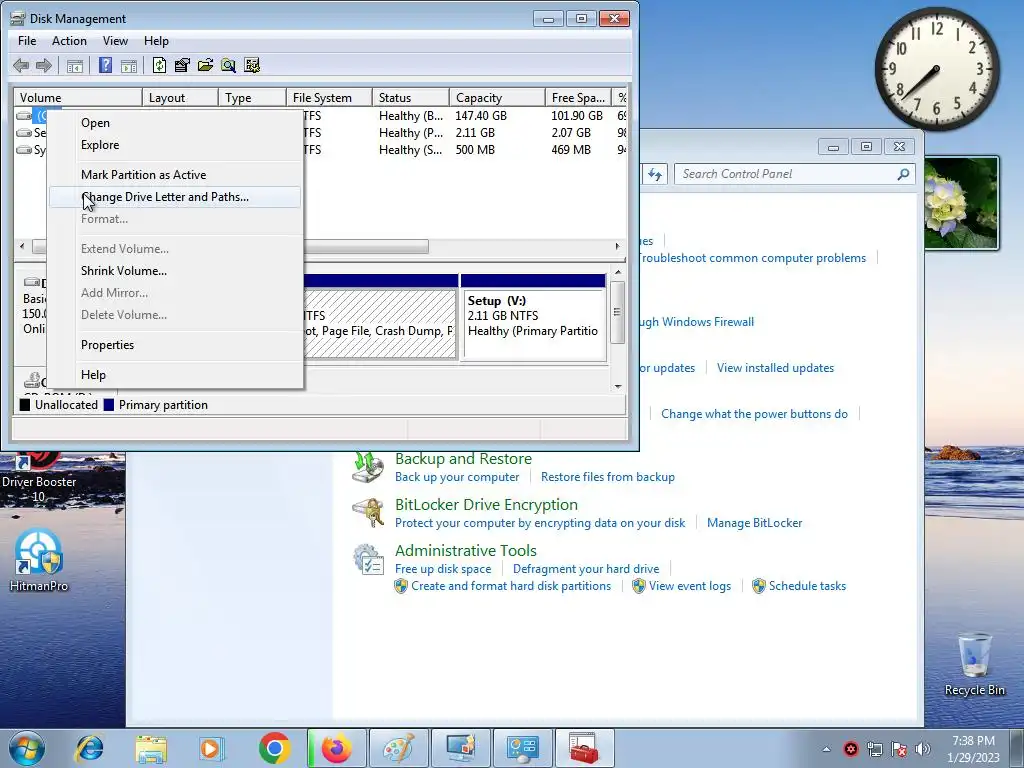Choose Open from the context menu
This screenshot has width=1024, height=768.
click(x=175, y=123)
